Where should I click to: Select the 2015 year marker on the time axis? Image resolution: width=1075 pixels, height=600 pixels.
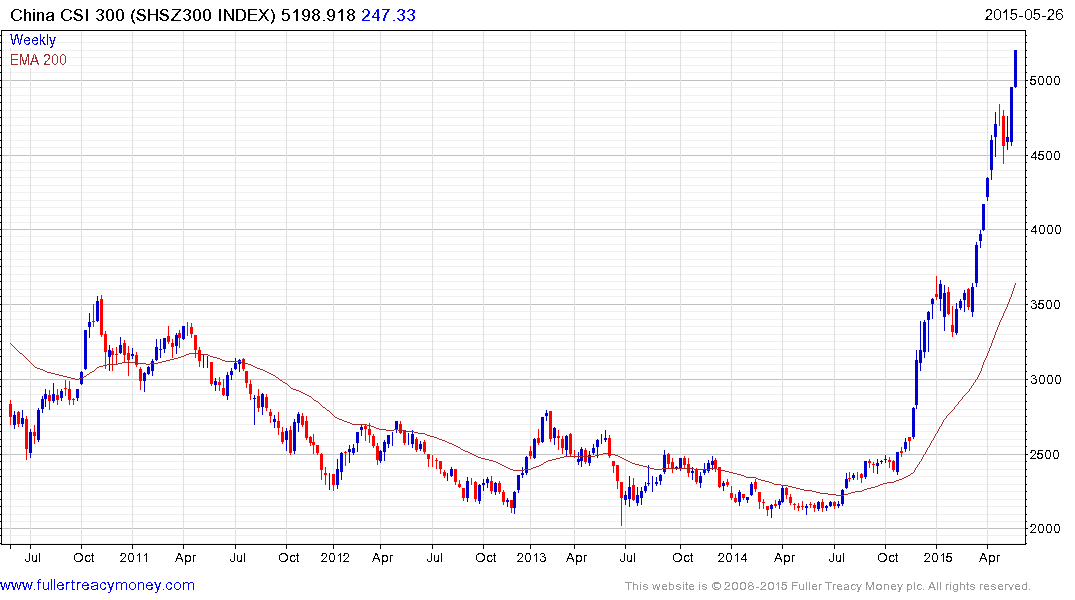[937, 557]
